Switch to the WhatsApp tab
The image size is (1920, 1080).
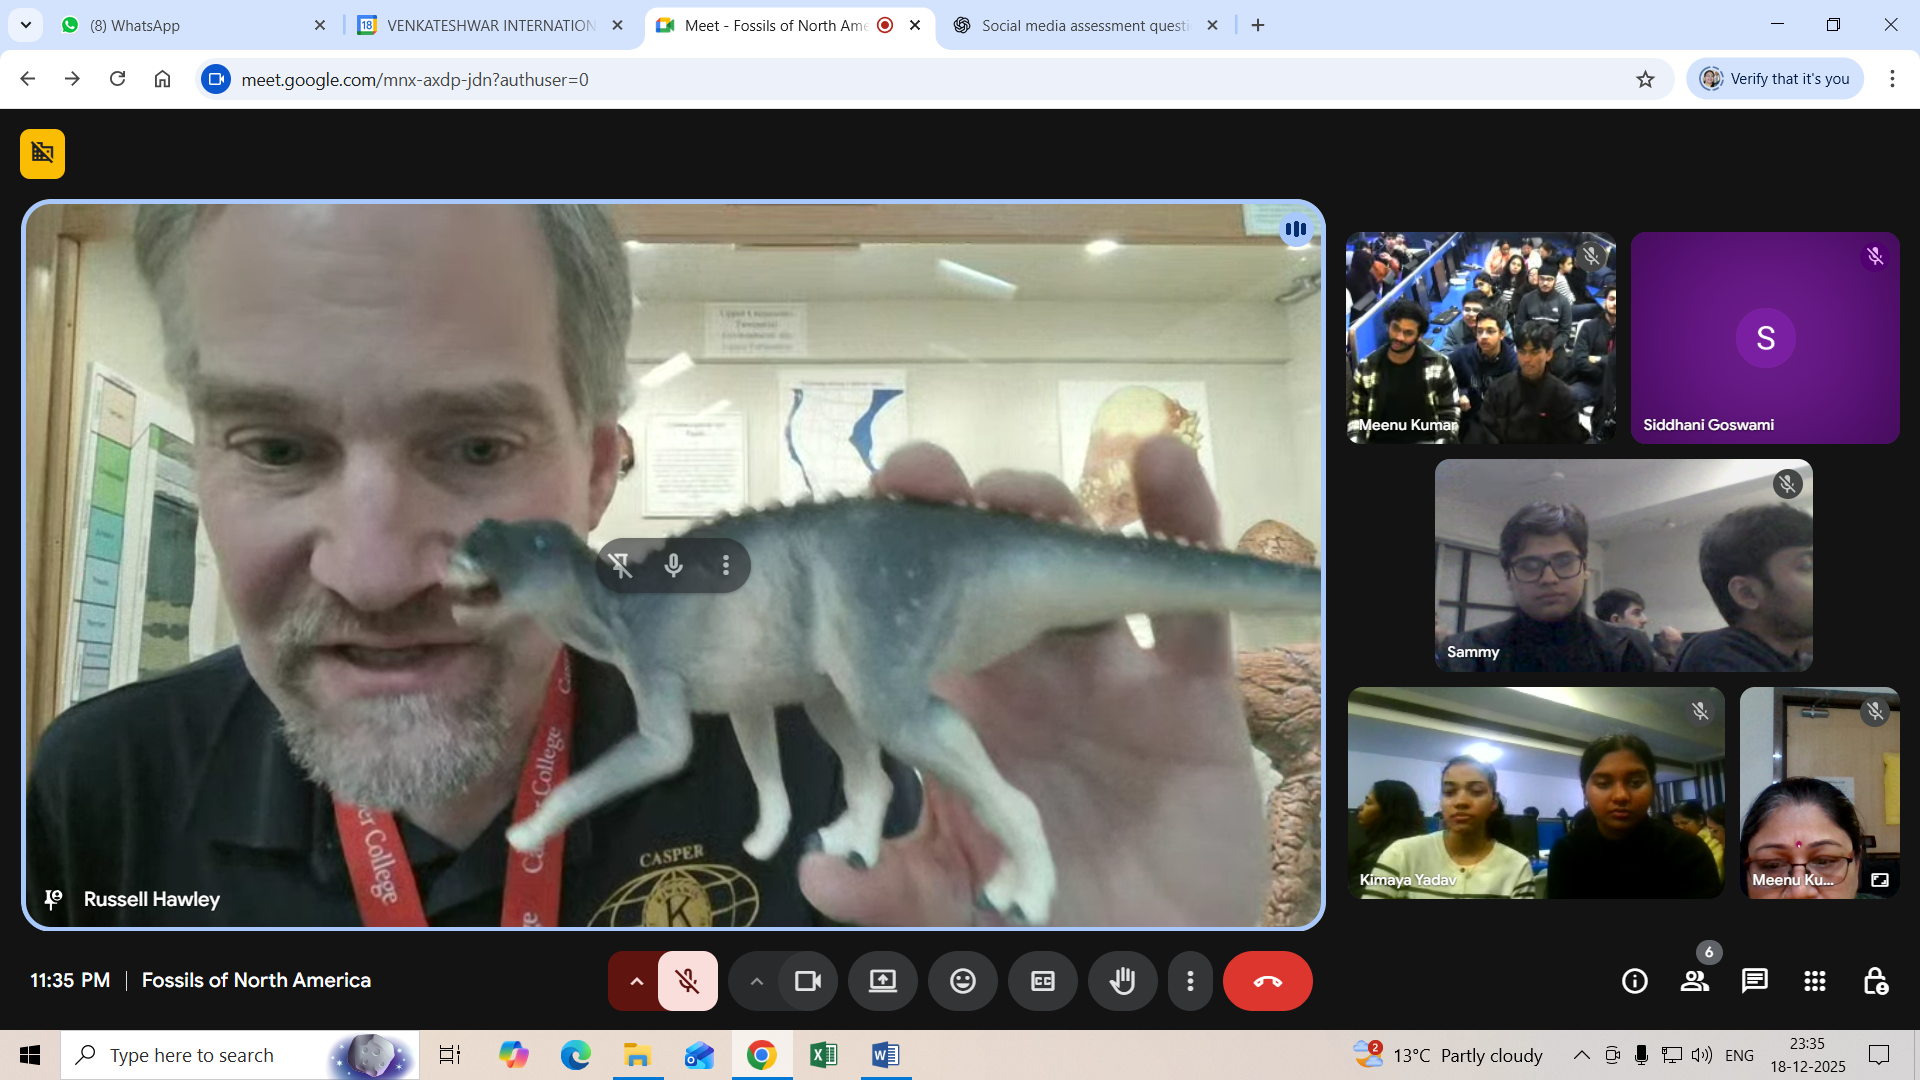click(x=190, y=25)
